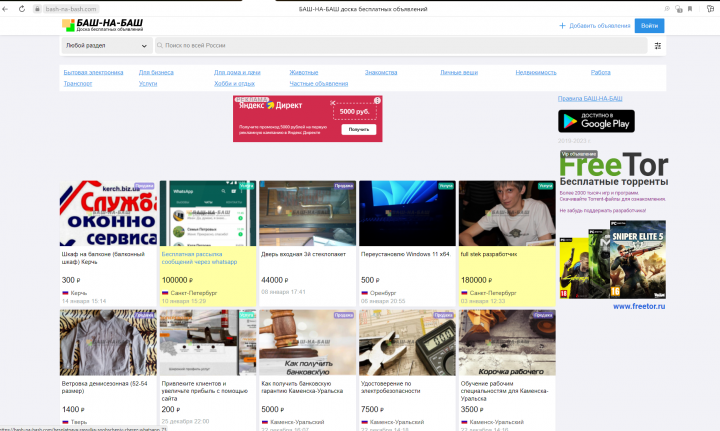720x431 pixels.
Task: Click the padlock site security icon
Action: click(37, 9)
